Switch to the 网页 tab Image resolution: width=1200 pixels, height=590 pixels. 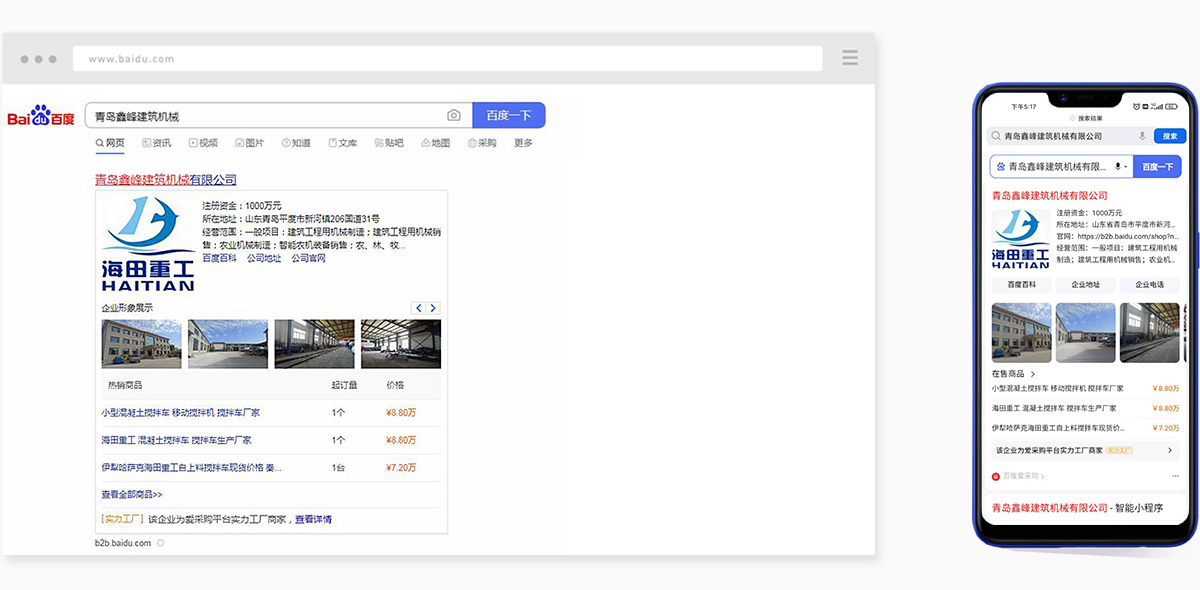108,143
